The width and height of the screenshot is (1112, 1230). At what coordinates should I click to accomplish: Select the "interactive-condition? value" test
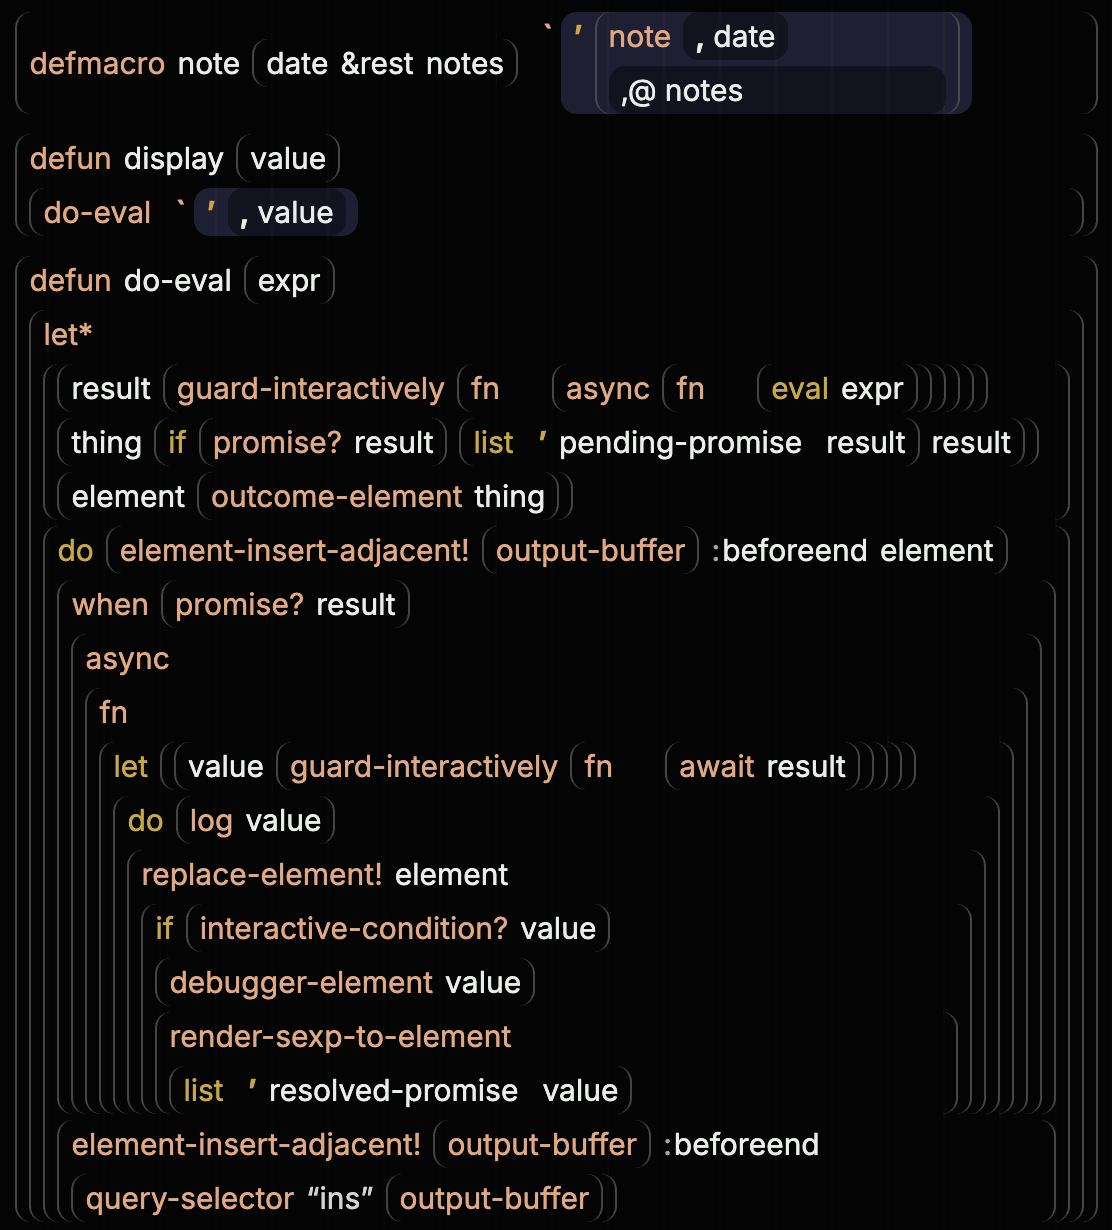(x=398, y=929)
